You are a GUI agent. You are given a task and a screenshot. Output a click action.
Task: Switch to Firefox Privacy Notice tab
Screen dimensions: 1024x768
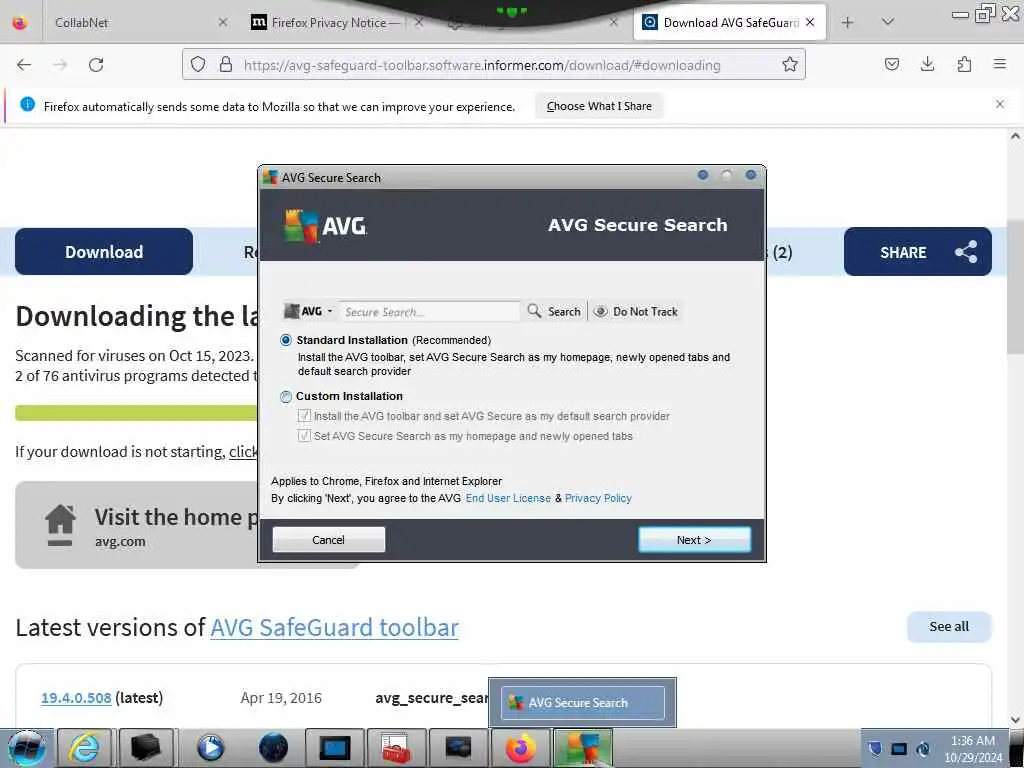pos(328,23)
